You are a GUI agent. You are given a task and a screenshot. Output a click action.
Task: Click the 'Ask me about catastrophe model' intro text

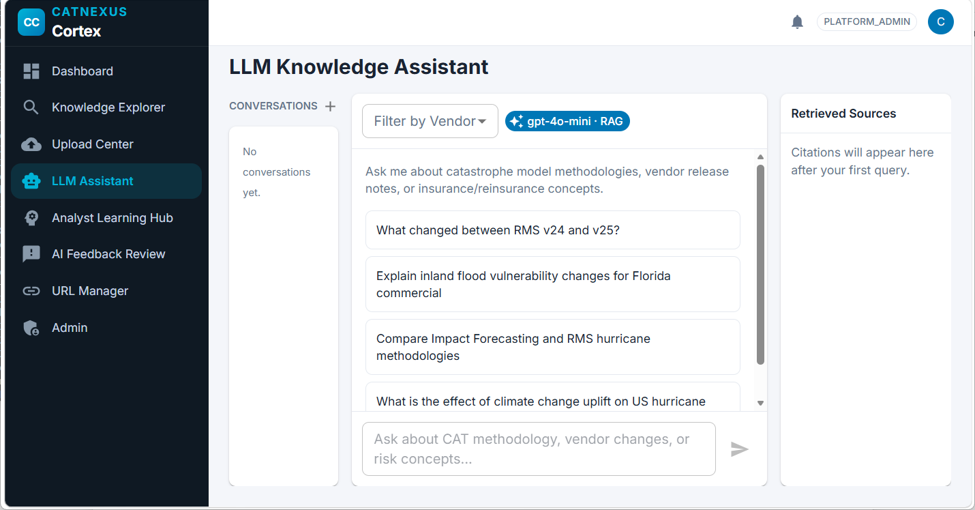[547, 180]
